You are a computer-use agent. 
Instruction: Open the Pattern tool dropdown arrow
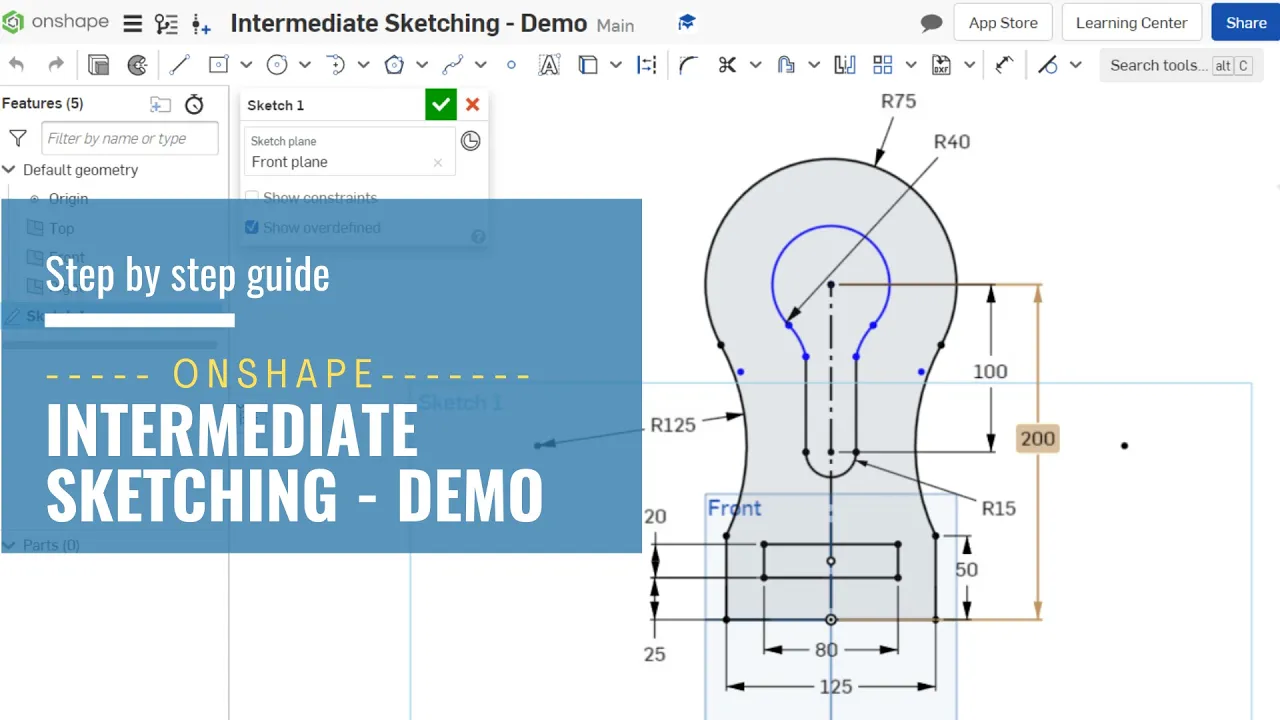coord(911,65)
